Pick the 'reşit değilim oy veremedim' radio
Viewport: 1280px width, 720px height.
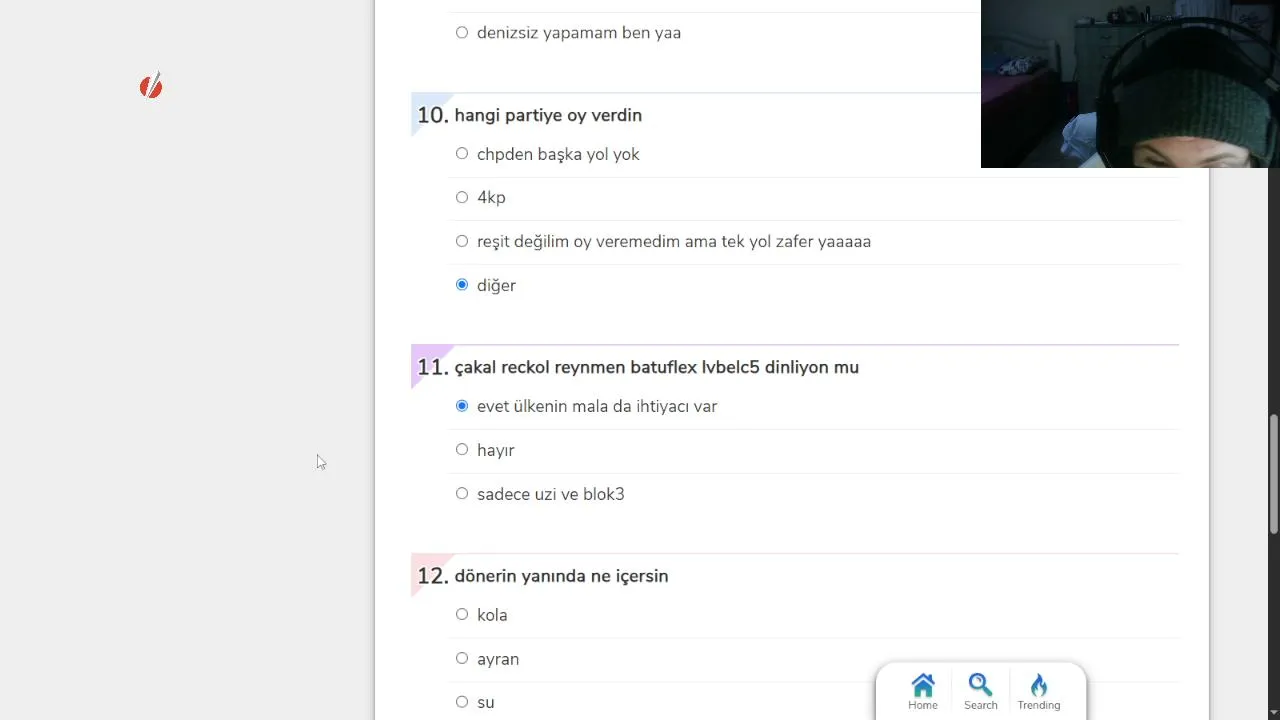coord(462,241)
